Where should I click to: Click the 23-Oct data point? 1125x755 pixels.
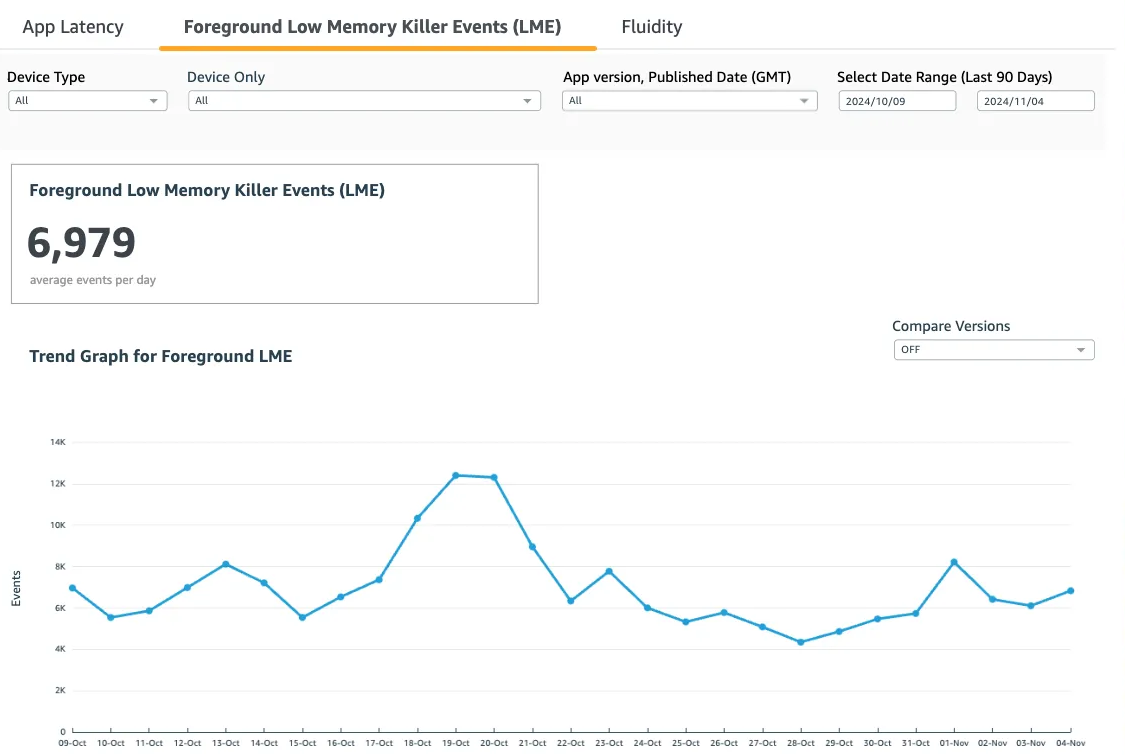(x=609, y=571)
